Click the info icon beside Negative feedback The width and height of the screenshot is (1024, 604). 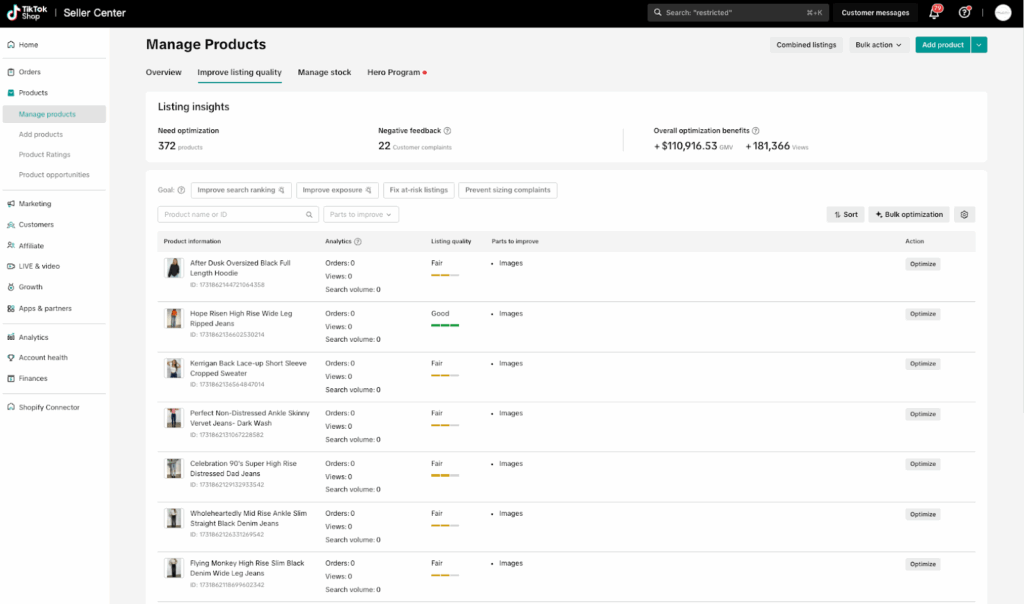(447, 131)
